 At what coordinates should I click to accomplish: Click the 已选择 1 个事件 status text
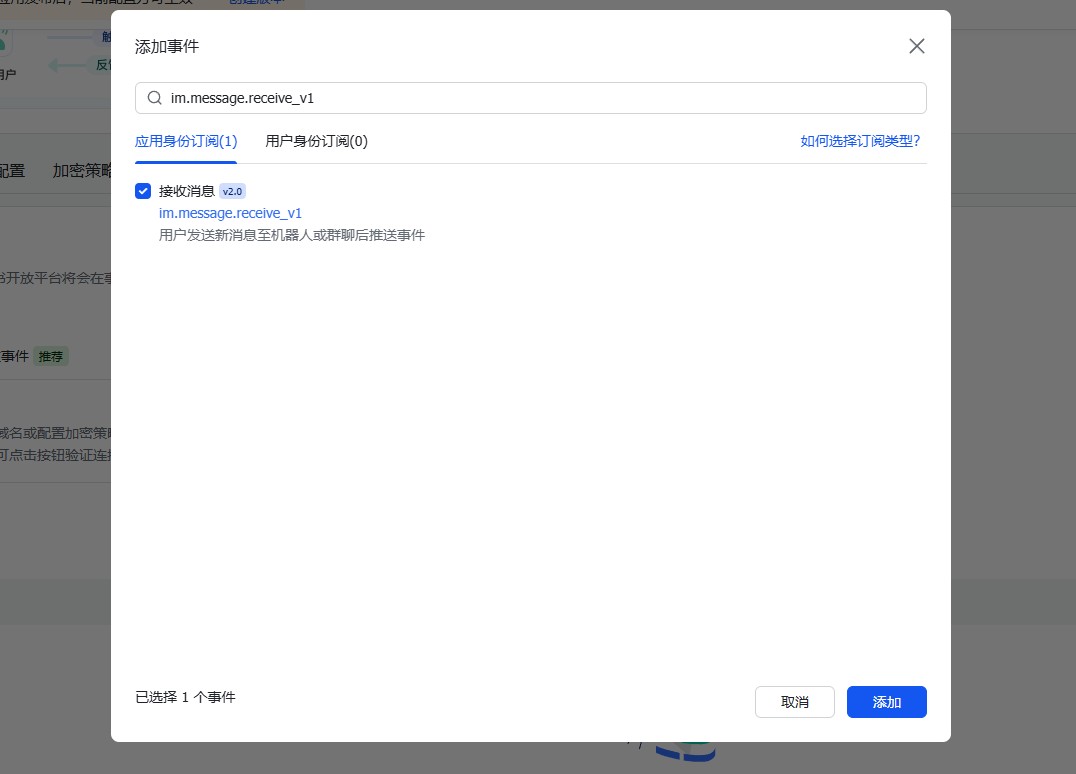click(185, 697)
